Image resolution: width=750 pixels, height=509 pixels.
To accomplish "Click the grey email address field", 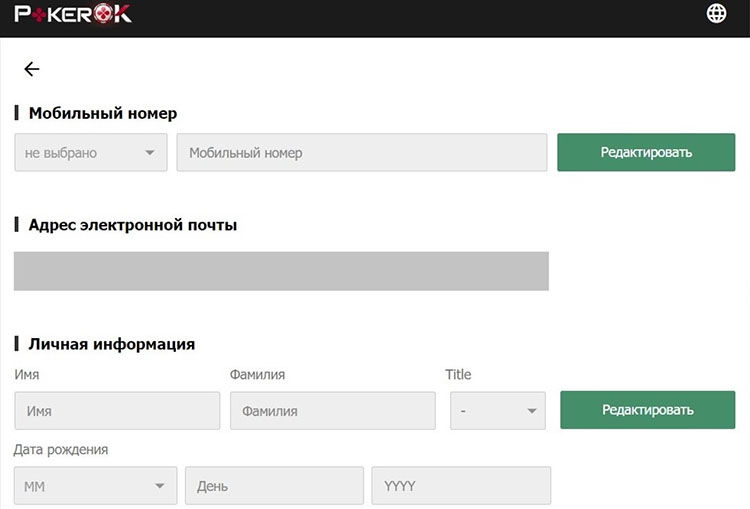I will tap(281, 271).
